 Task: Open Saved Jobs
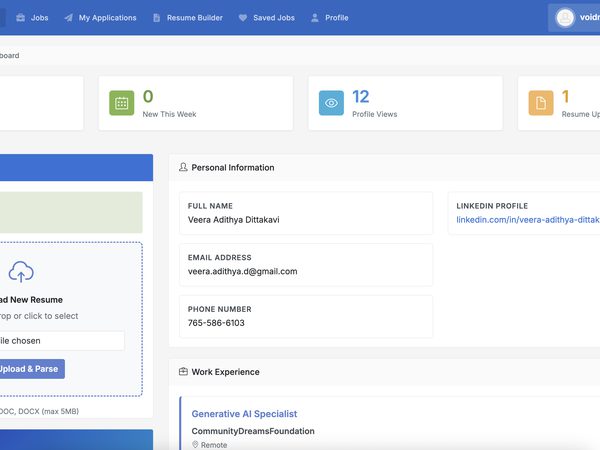[x=267, y=18]
